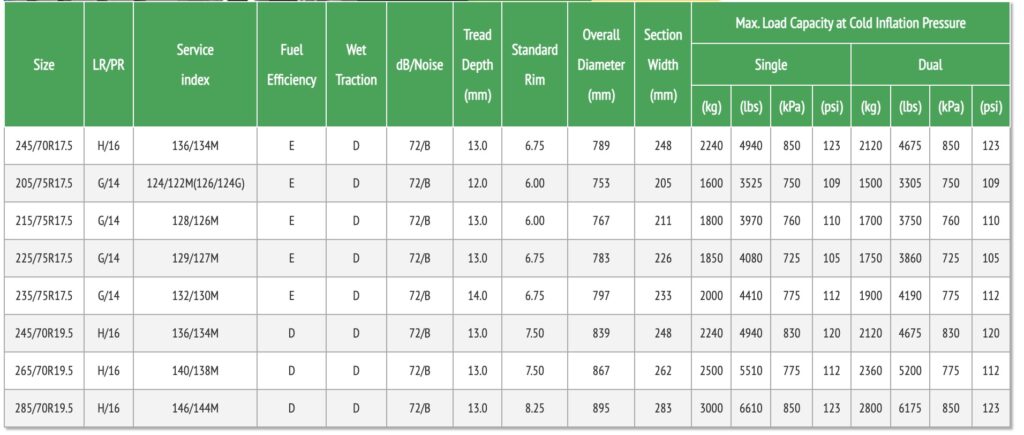This screenshot has height=435, width=1024.
Task: Click the 265/70R19.5 size cell
Action: pyautogui.click(x=44, y=371)
